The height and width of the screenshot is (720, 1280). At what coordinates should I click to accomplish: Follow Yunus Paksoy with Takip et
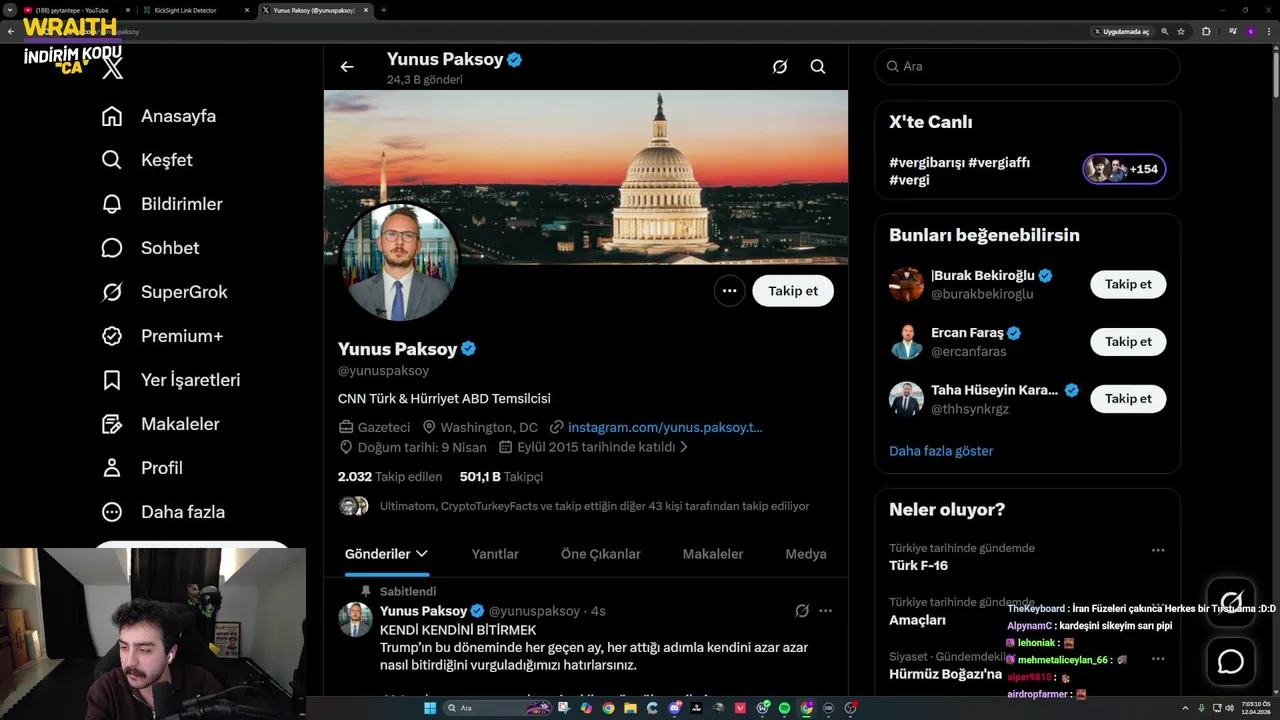click(793, 291)
